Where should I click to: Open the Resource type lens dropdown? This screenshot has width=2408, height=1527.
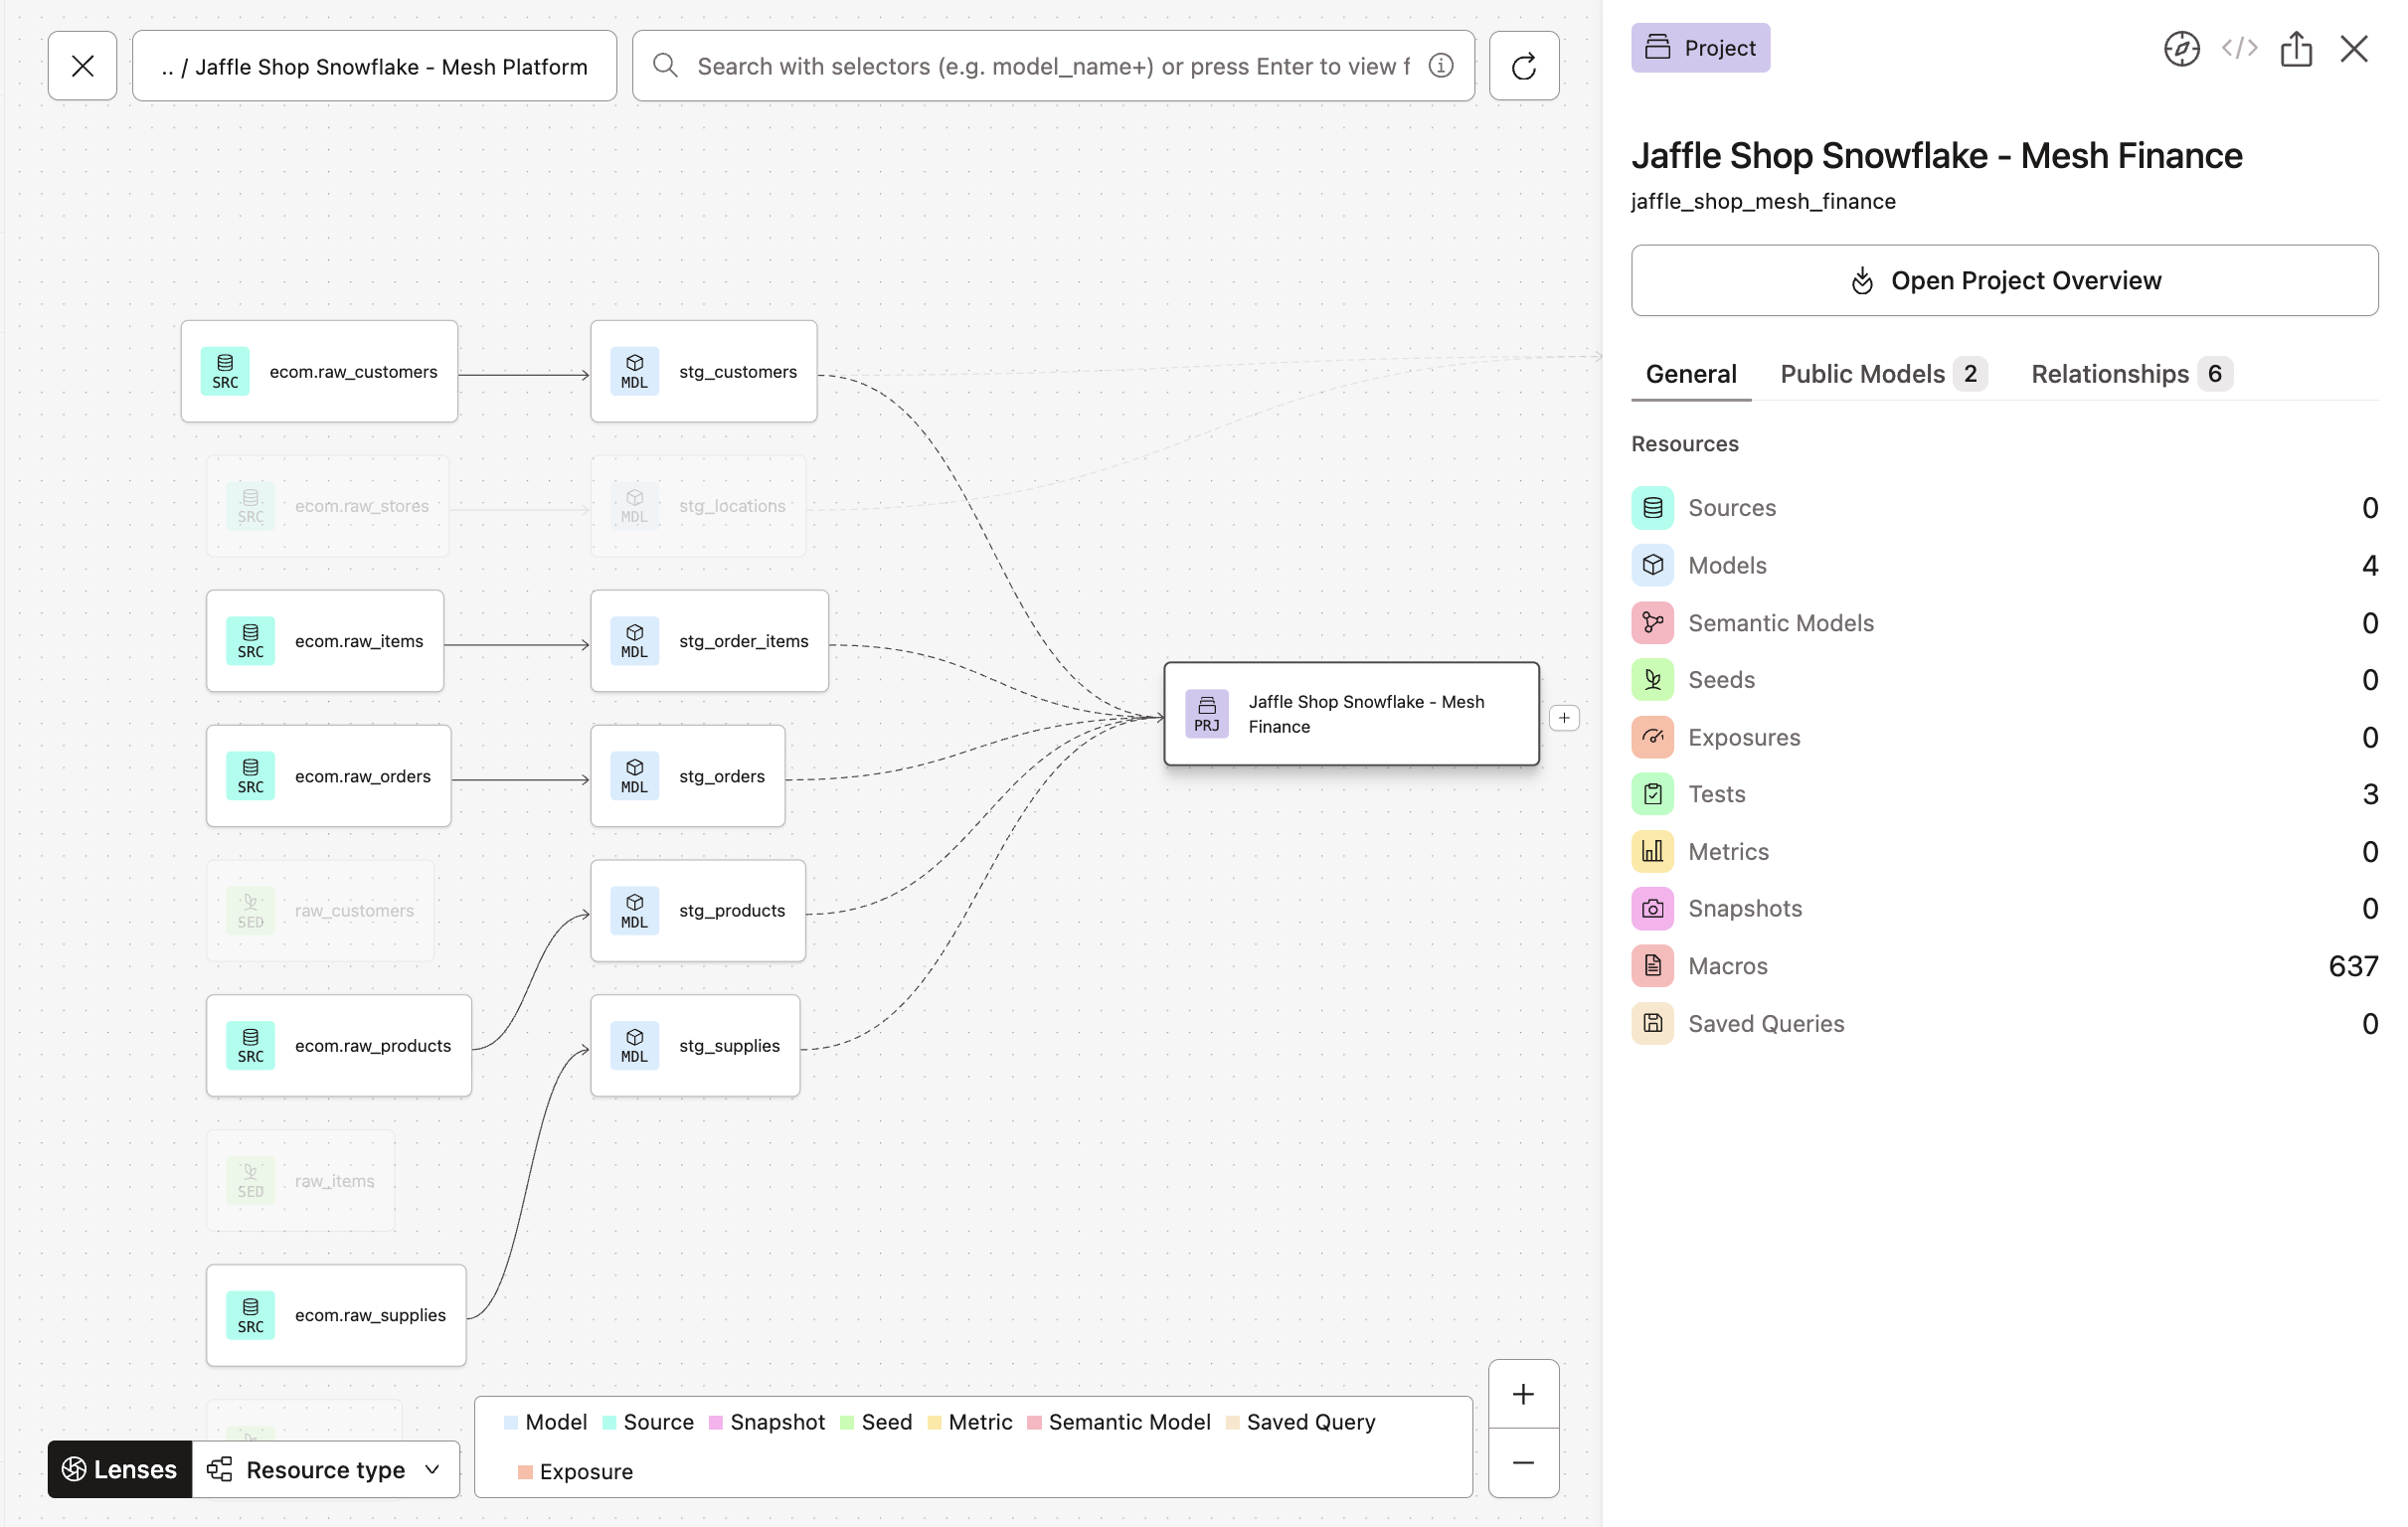pos(325,1469)
